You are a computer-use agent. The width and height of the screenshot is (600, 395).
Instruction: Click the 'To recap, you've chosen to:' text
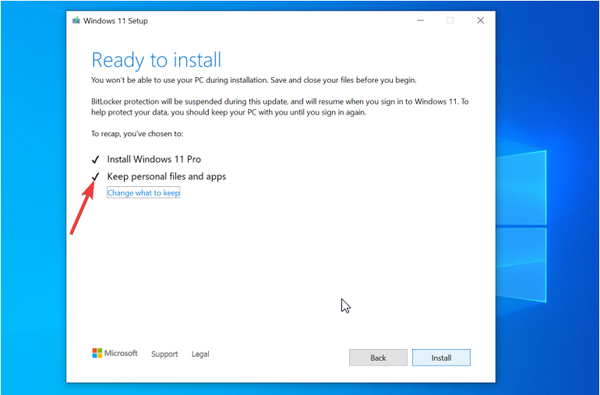(x=137, y=134)
